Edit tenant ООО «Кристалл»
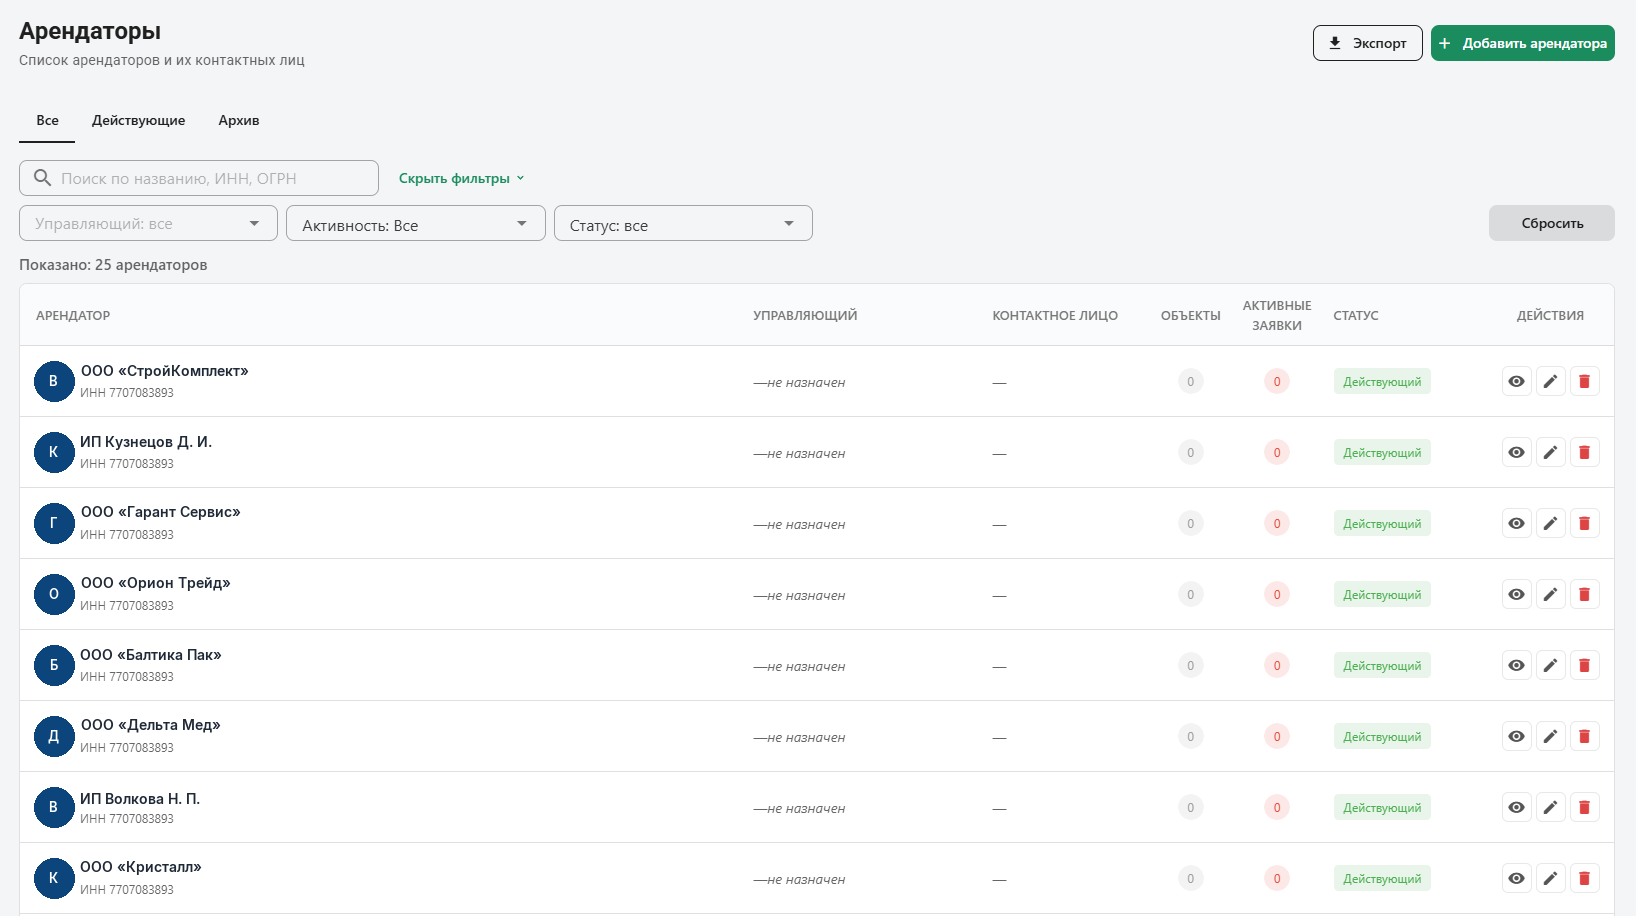Viewport: 1636px width, 916px height. 1550,878
